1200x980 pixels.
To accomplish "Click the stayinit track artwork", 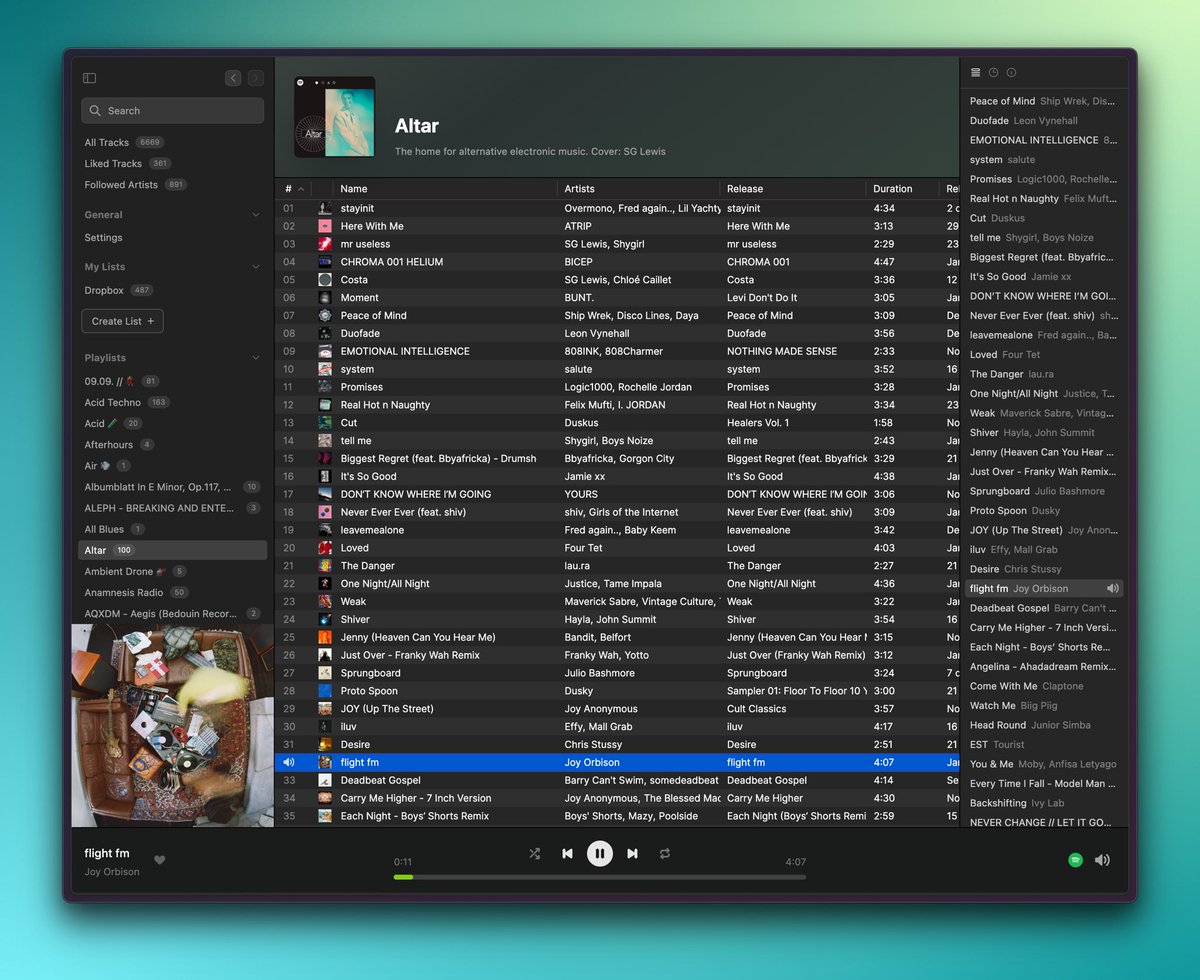I will (x=325, y=208).
